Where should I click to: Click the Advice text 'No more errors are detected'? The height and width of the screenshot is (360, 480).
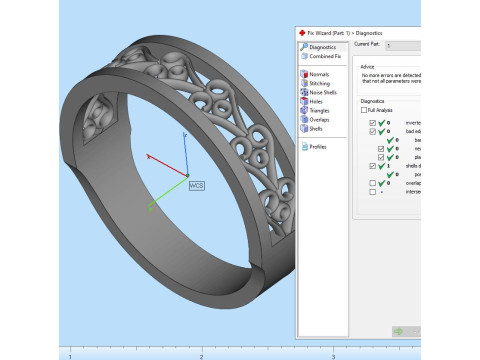pyautogui.click(x=391, y=75)
